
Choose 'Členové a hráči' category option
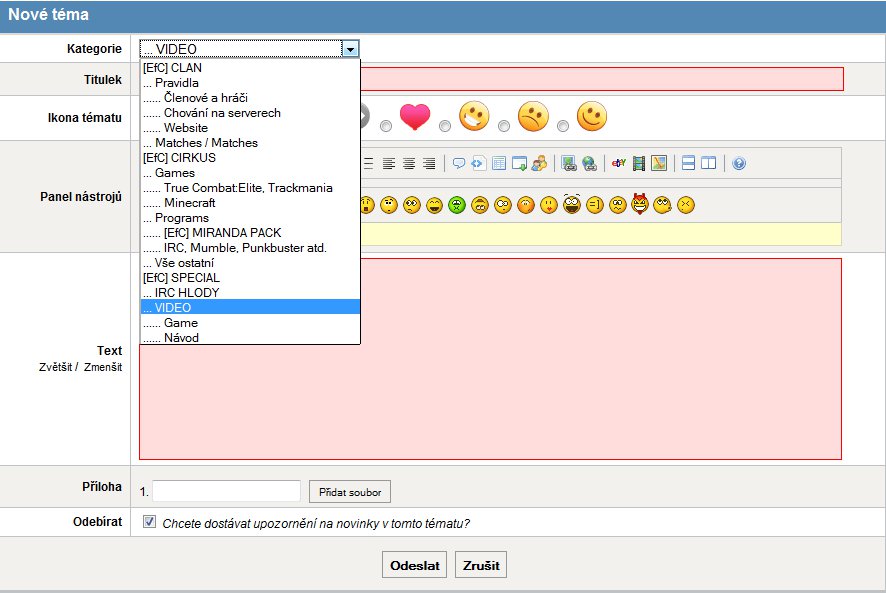click(x=250, y=98)
